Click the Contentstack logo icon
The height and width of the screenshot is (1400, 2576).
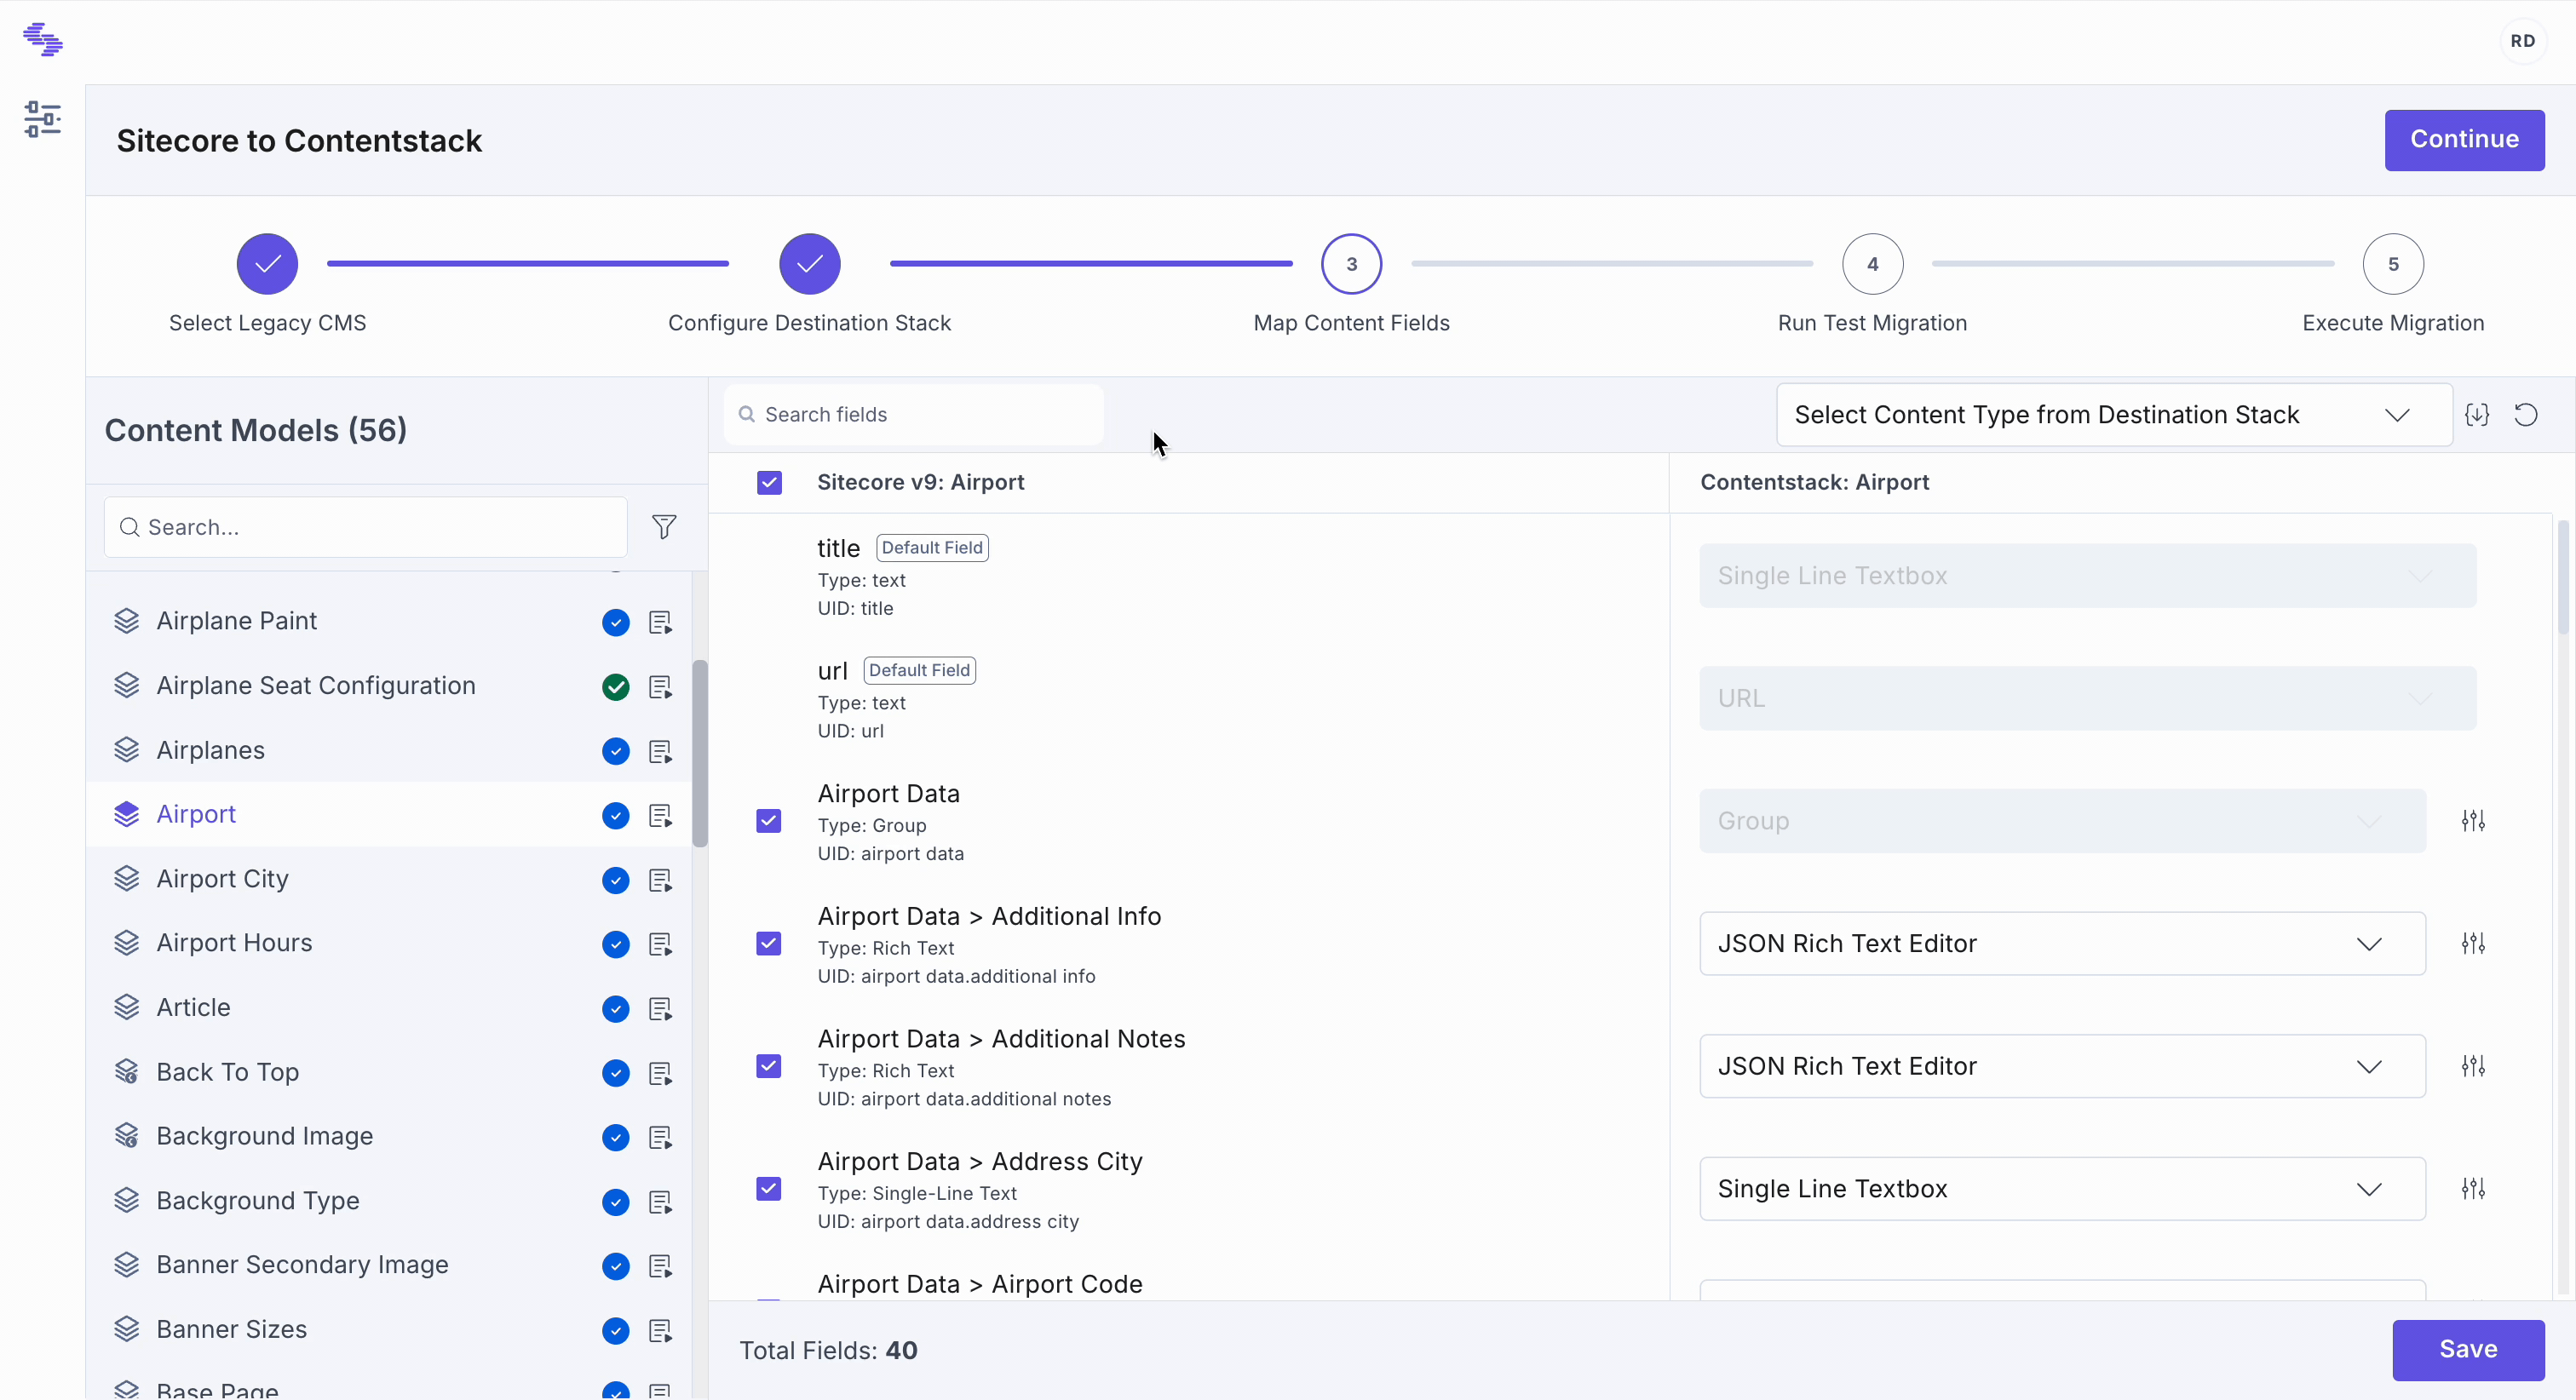pyautogui.click(x=43, y=40)
